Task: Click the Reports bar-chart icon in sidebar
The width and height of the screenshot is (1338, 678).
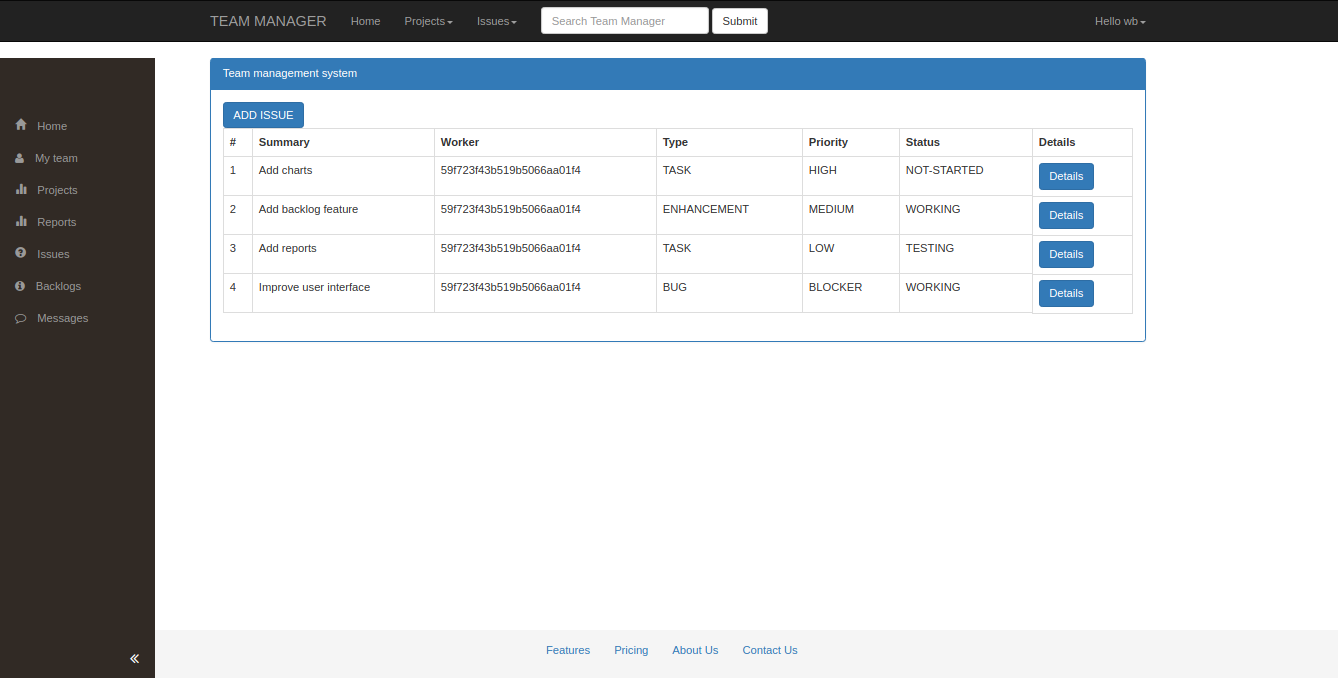Action: tap(21, 221)
